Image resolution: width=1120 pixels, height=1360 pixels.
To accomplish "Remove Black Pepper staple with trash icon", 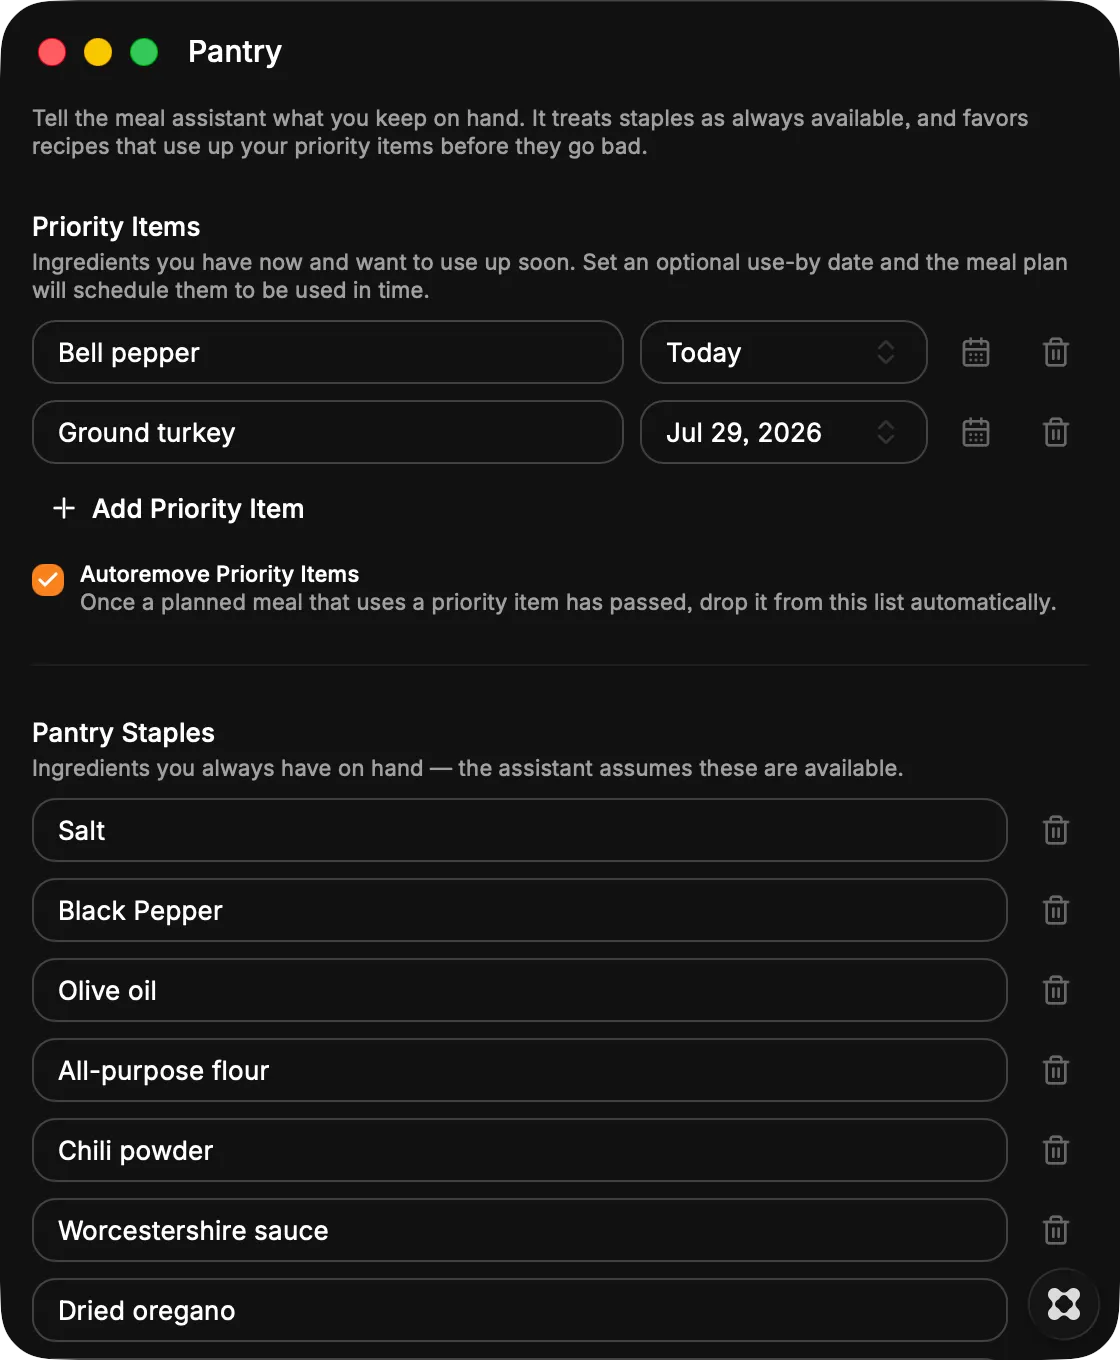I will coord(1056,910).
